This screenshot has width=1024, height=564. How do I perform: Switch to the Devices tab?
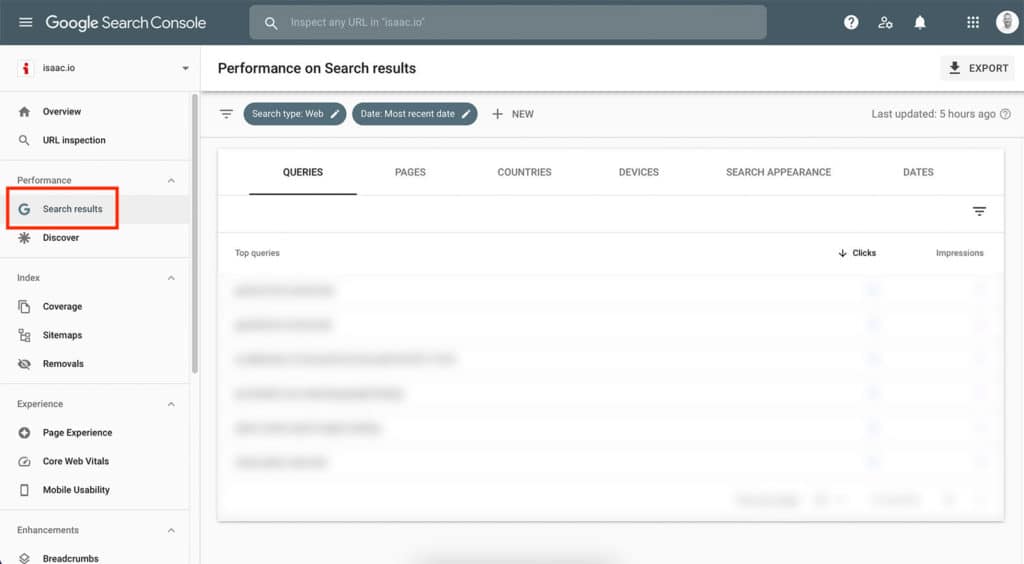639,172
